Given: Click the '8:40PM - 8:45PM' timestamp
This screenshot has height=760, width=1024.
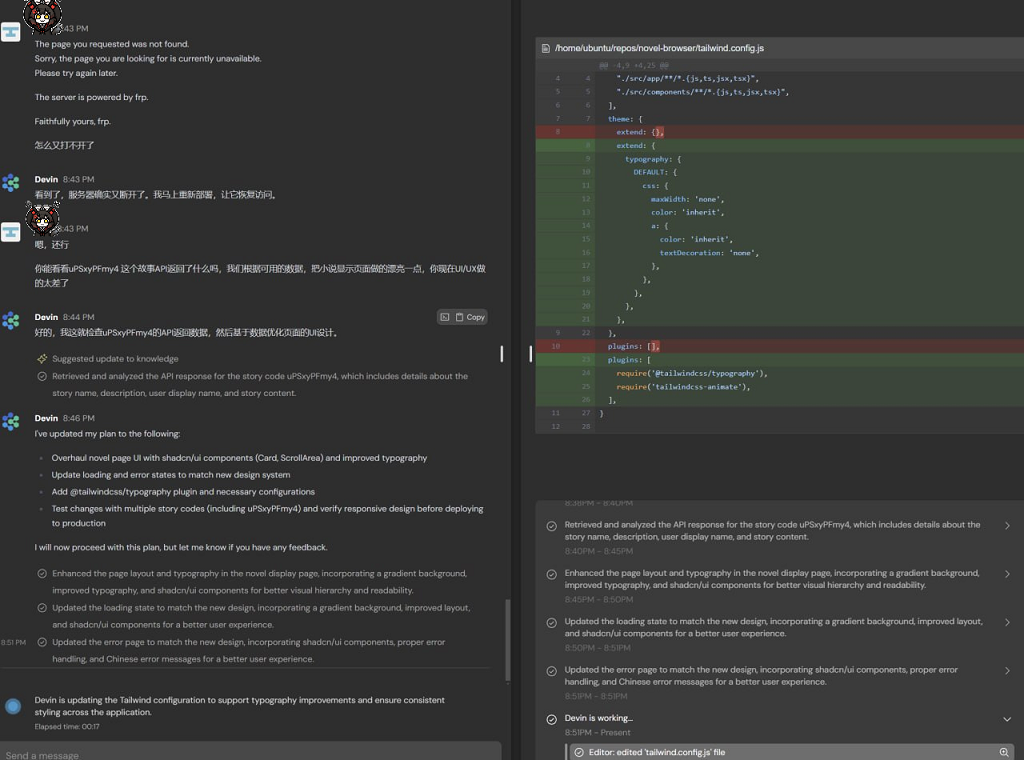Looking at the screenshot, I should [599, 551].
